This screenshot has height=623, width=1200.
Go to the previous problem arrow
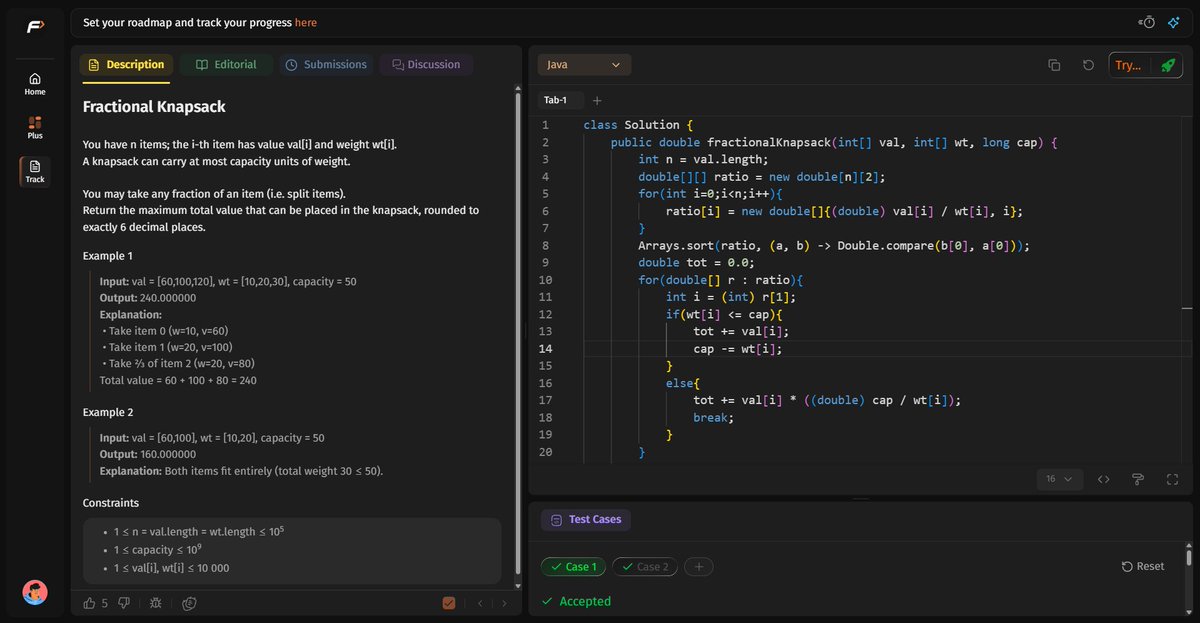(480, 603)
